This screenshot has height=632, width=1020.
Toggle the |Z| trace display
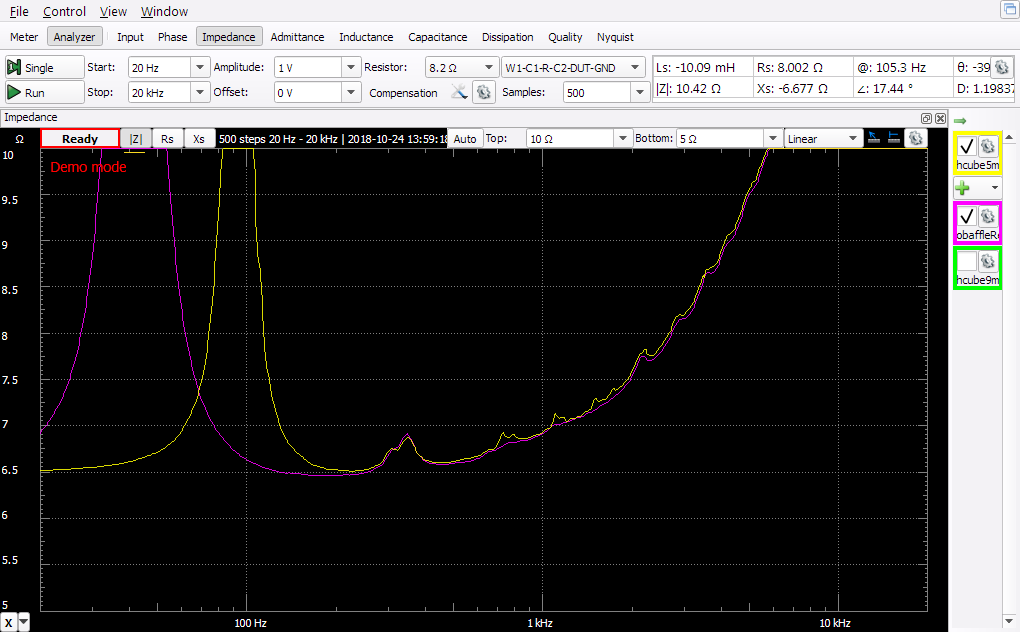(x=136, y=139)
